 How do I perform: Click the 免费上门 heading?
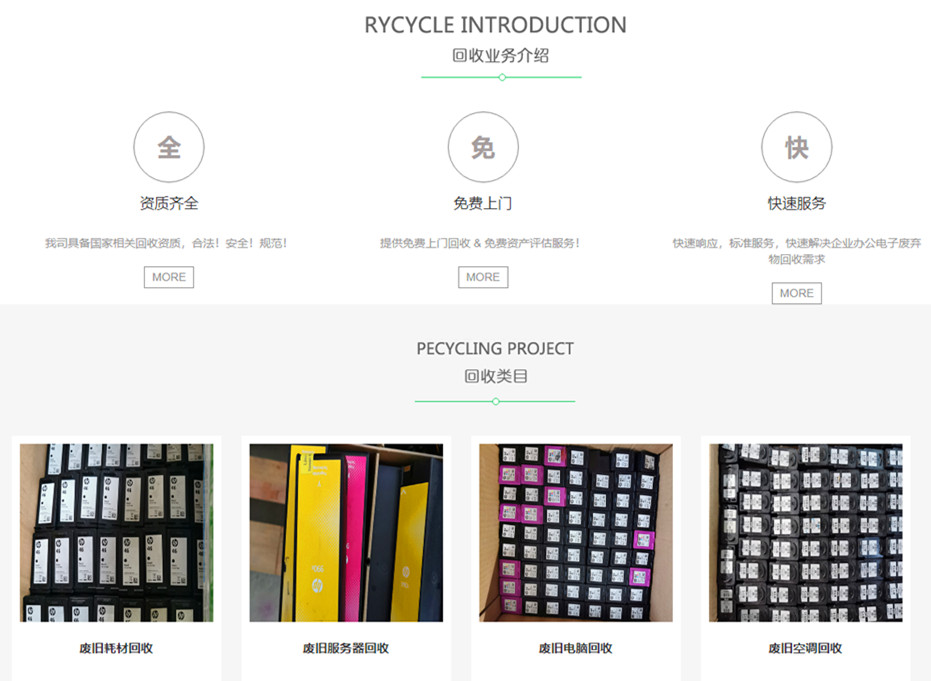pos(483,203)
